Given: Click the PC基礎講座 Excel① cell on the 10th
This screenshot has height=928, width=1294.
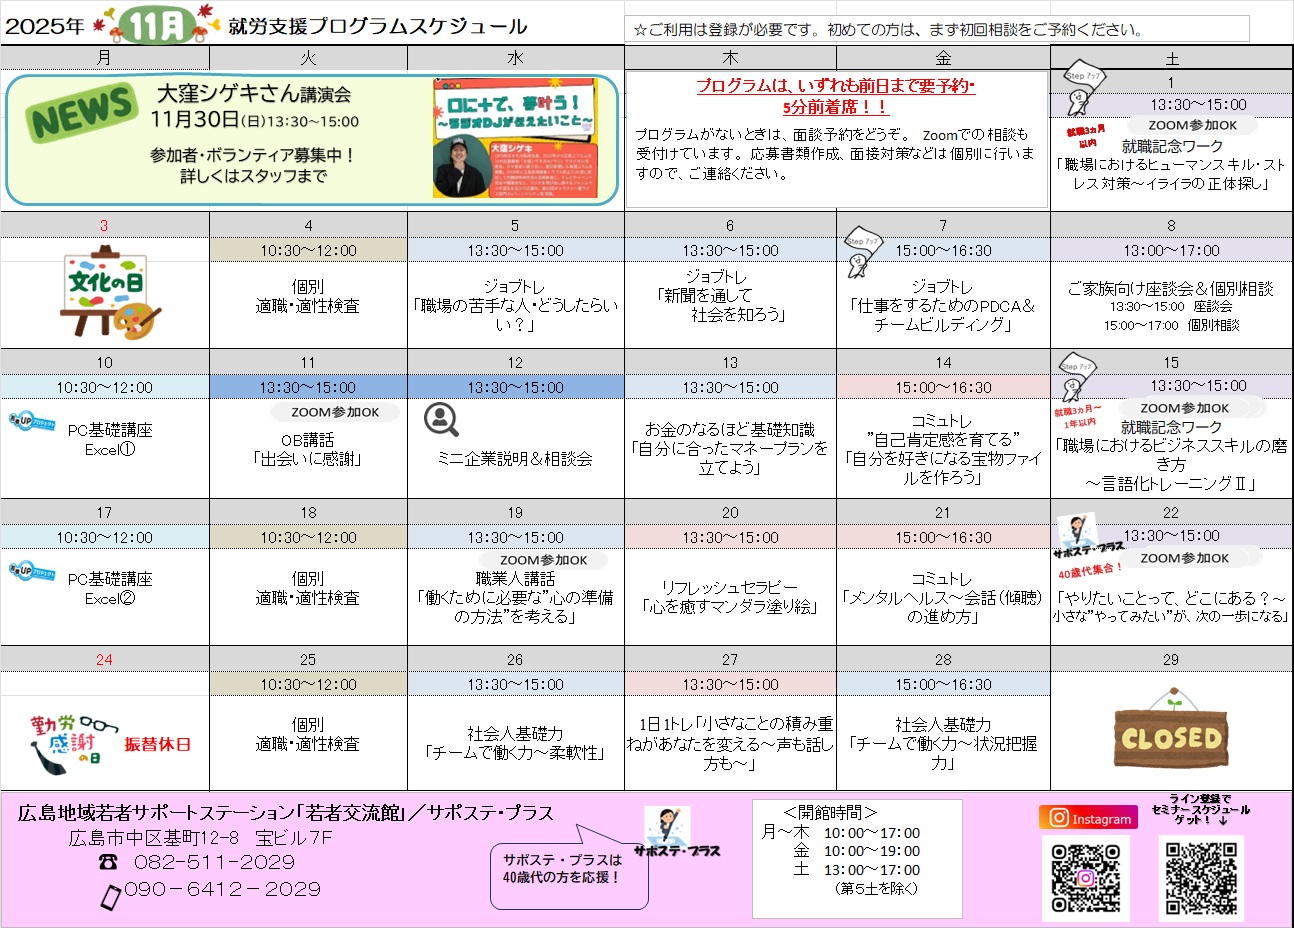Looking at the screenshot, I should (110, 439).
